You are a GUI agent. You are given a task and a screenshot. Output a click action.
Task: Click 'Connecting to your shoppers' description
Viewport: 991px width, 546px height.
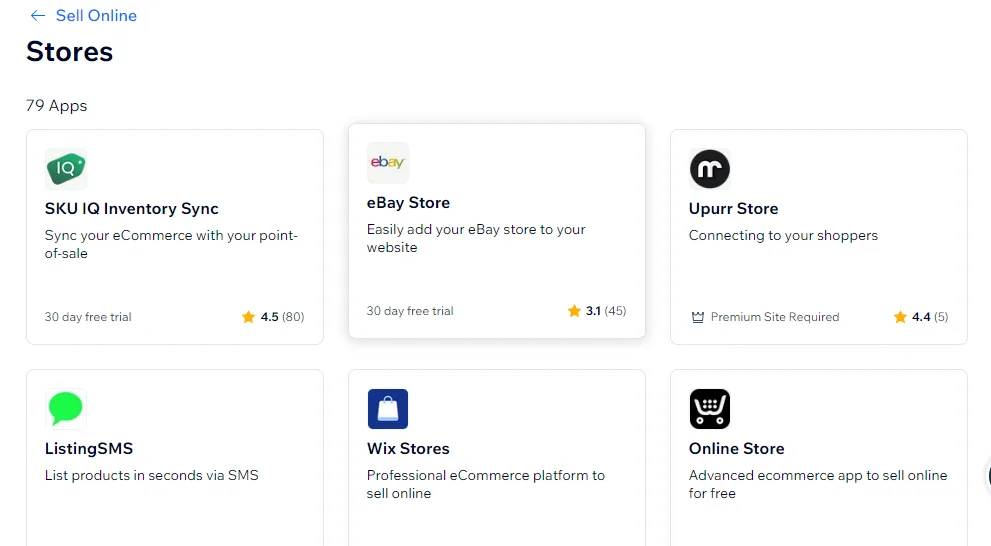pyautogui.click(x=783, y=235)
